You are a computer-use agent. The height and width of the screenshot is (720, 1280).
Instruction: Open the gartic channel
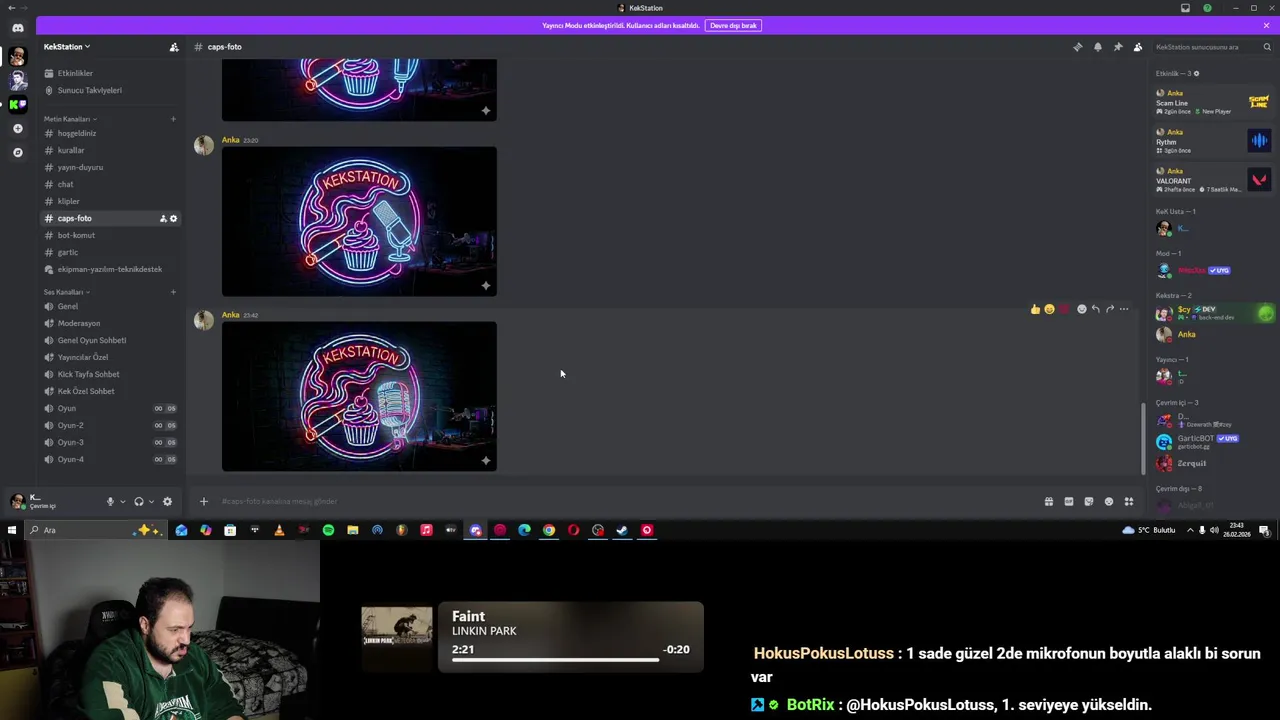[110, 252]
